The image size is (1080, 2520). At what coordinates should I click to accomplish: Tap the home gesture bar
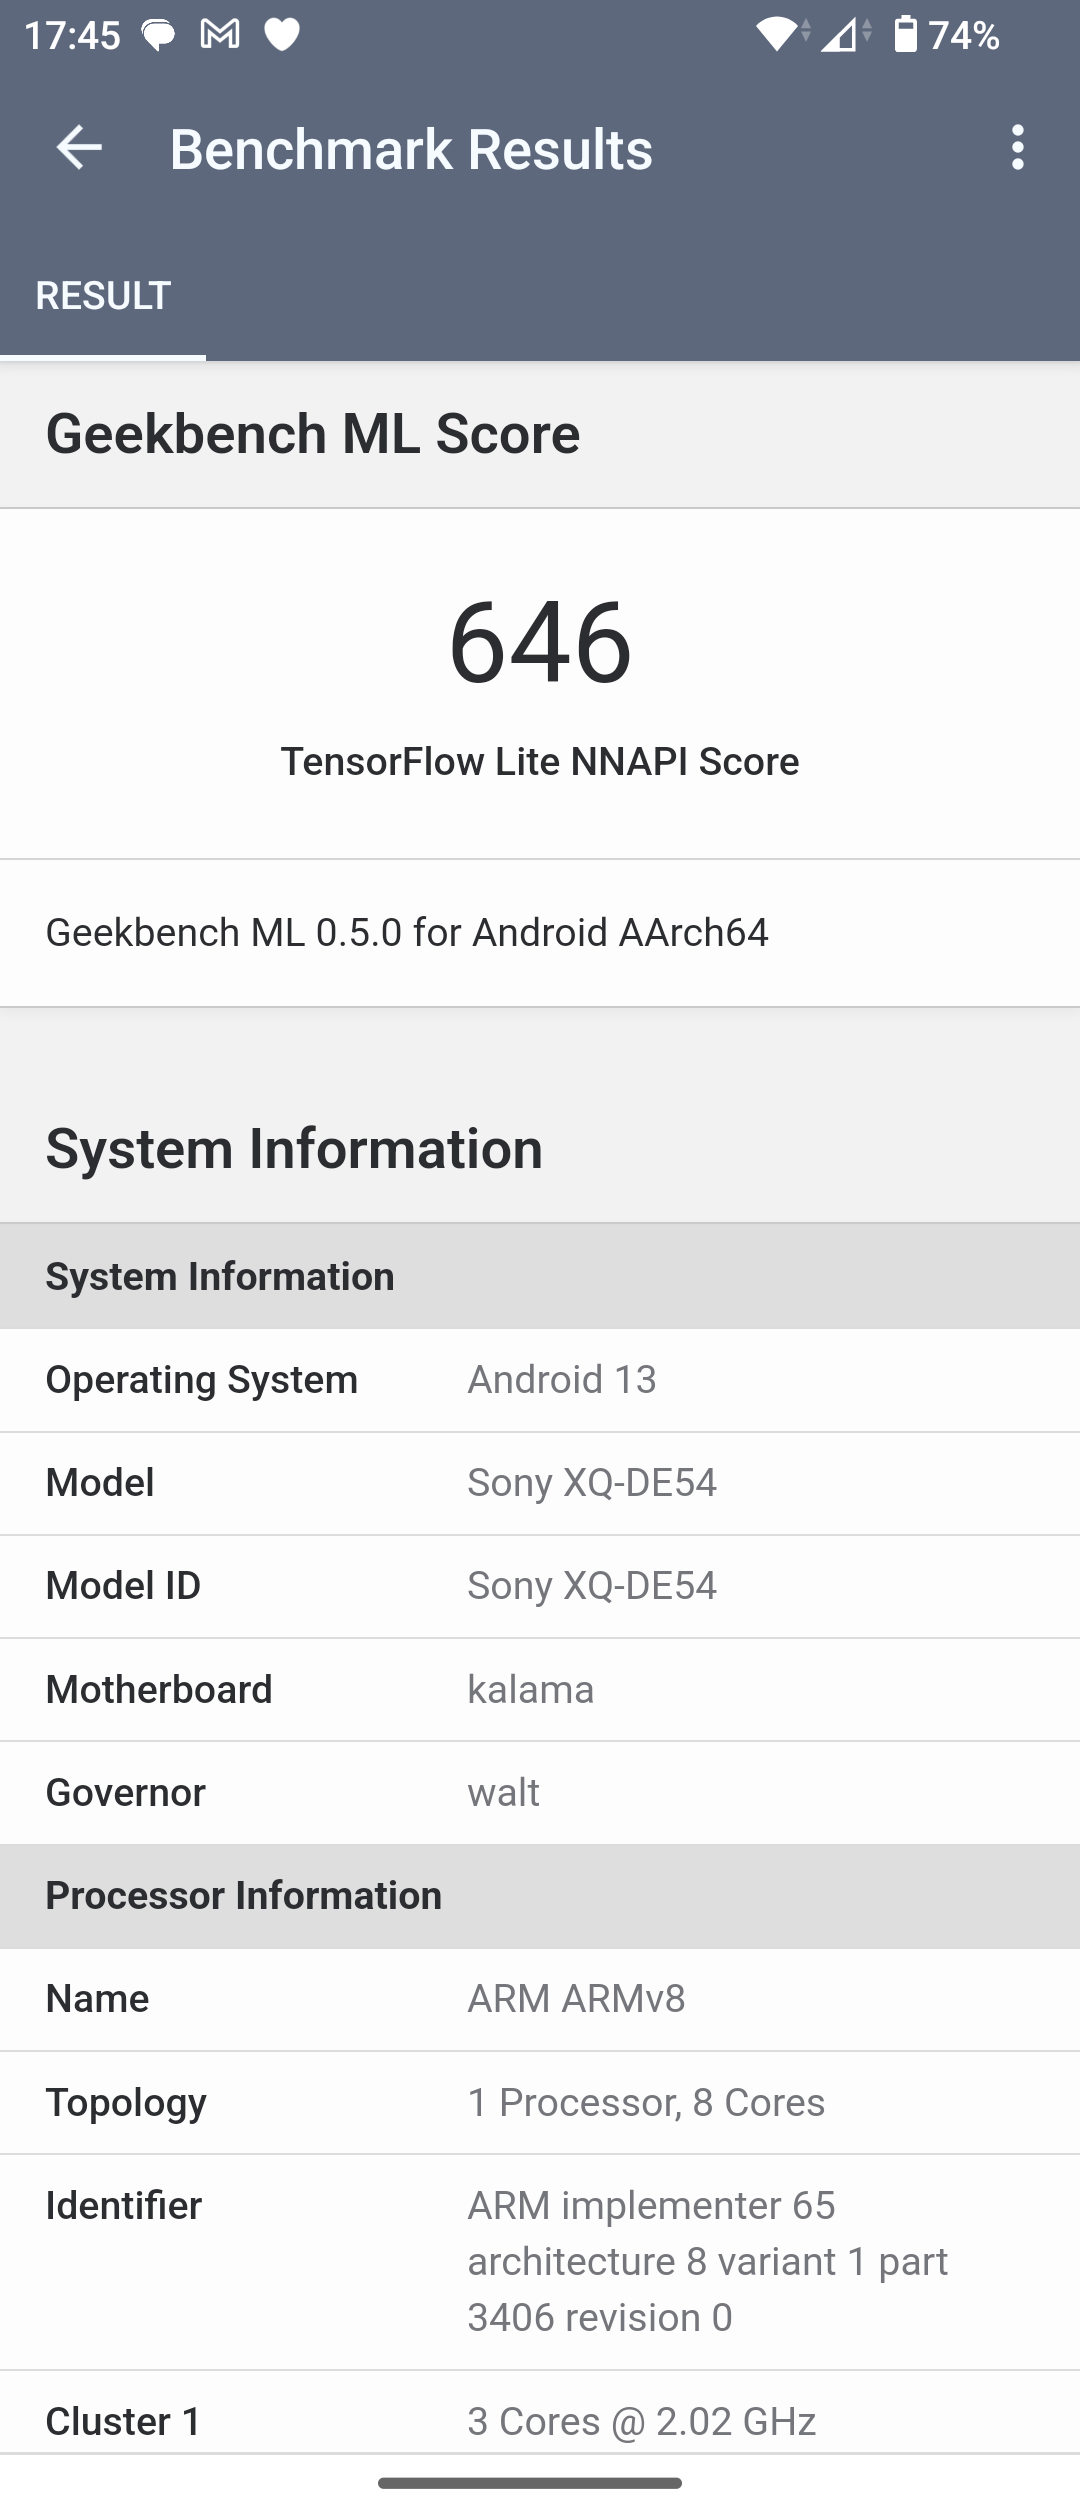pos(530,2483)
